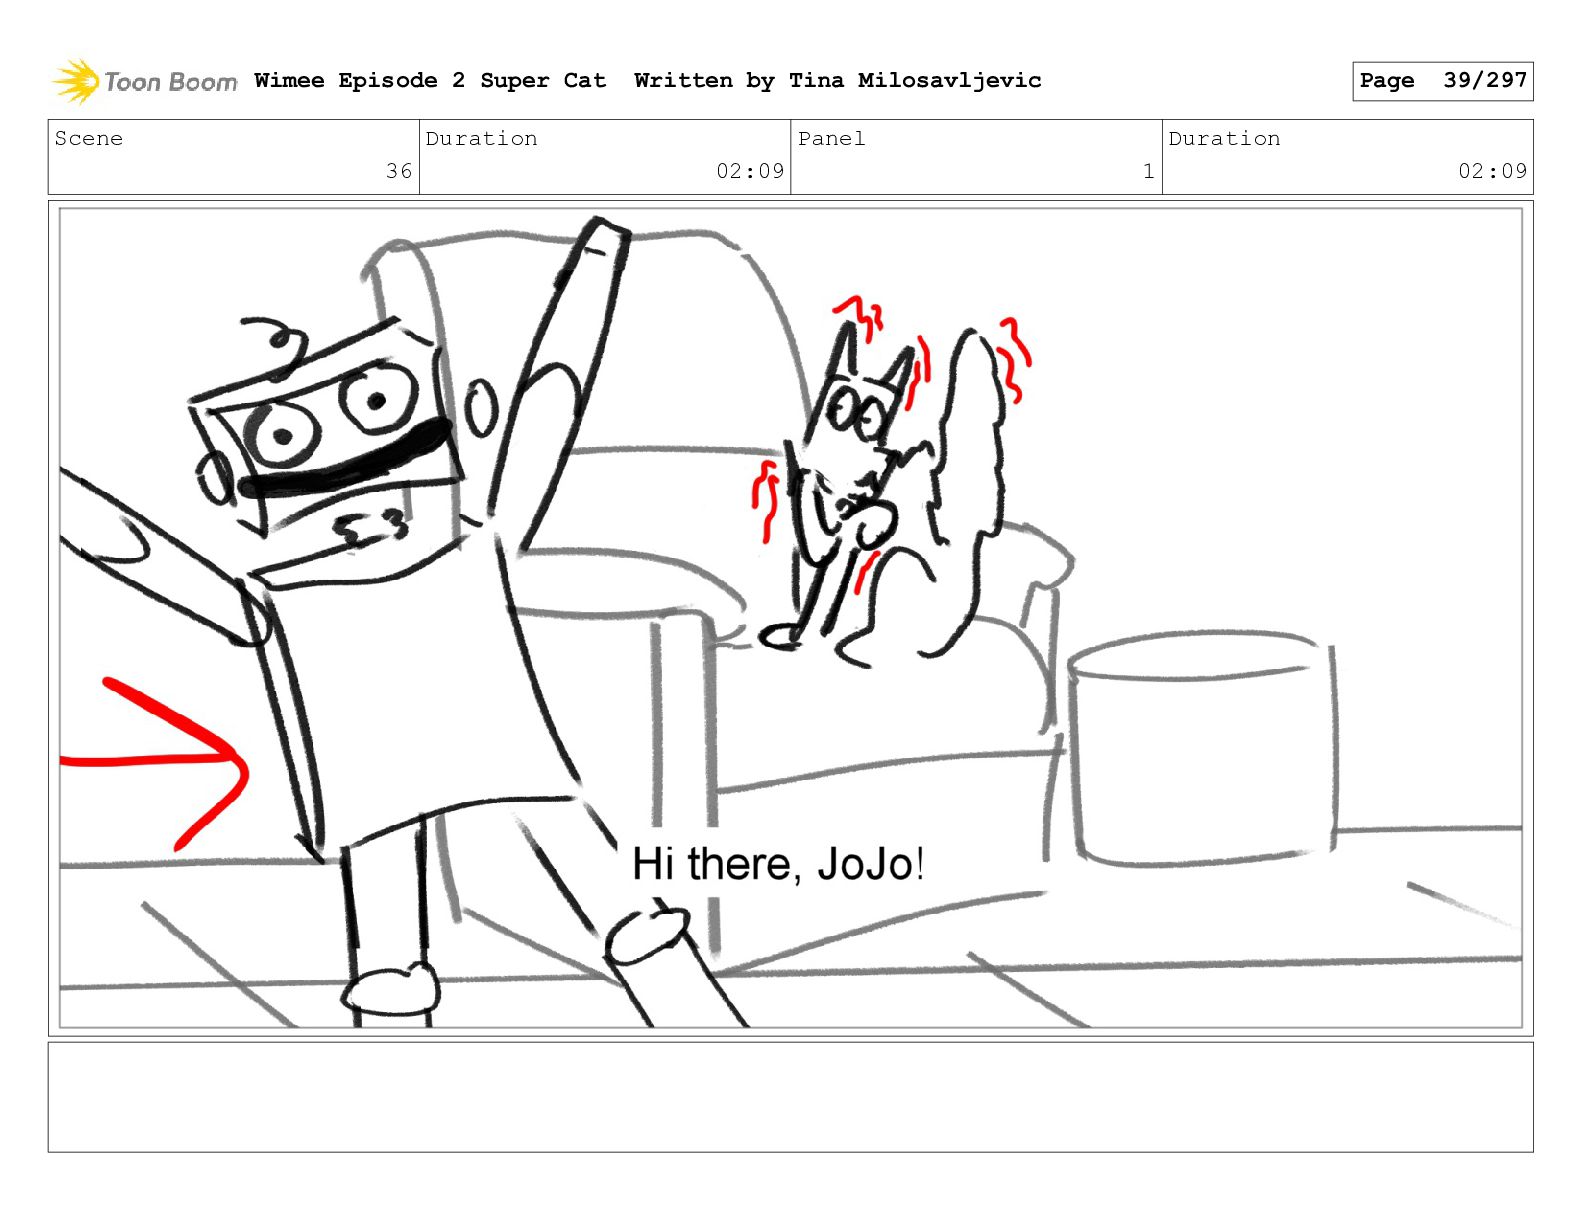Screen dimensions: 1584x1224
Task: Click the Scene label
Action: click(x=89, y=139)
